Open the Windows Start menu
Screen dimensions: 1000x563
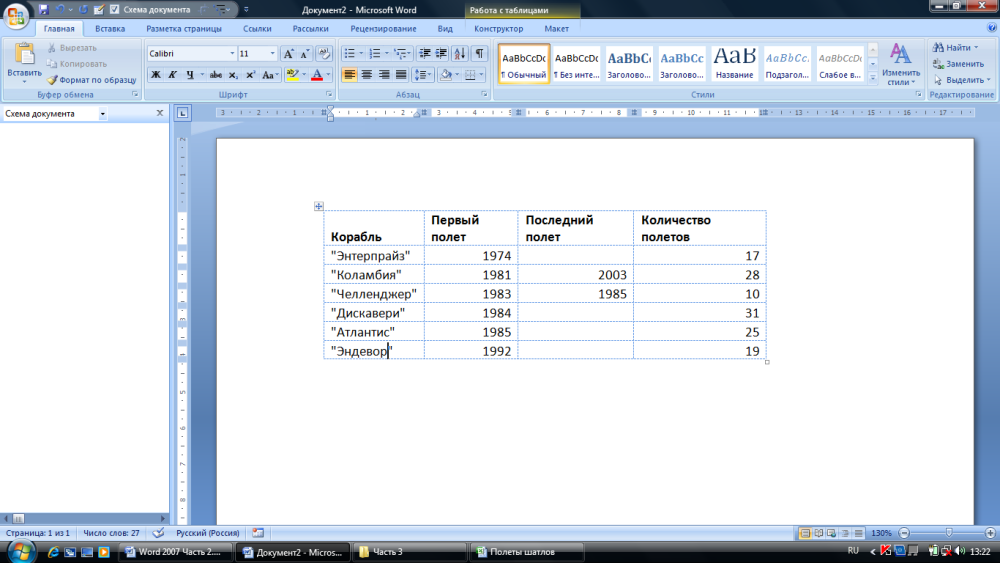(x=20, y=551)
